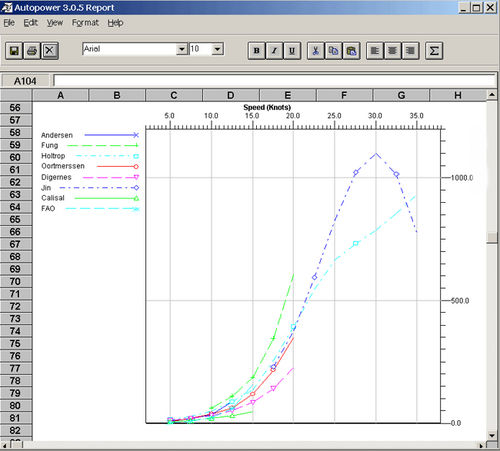Open the Format menu
The width and height of the screenshot is (500, 451).
pos(85,23)
